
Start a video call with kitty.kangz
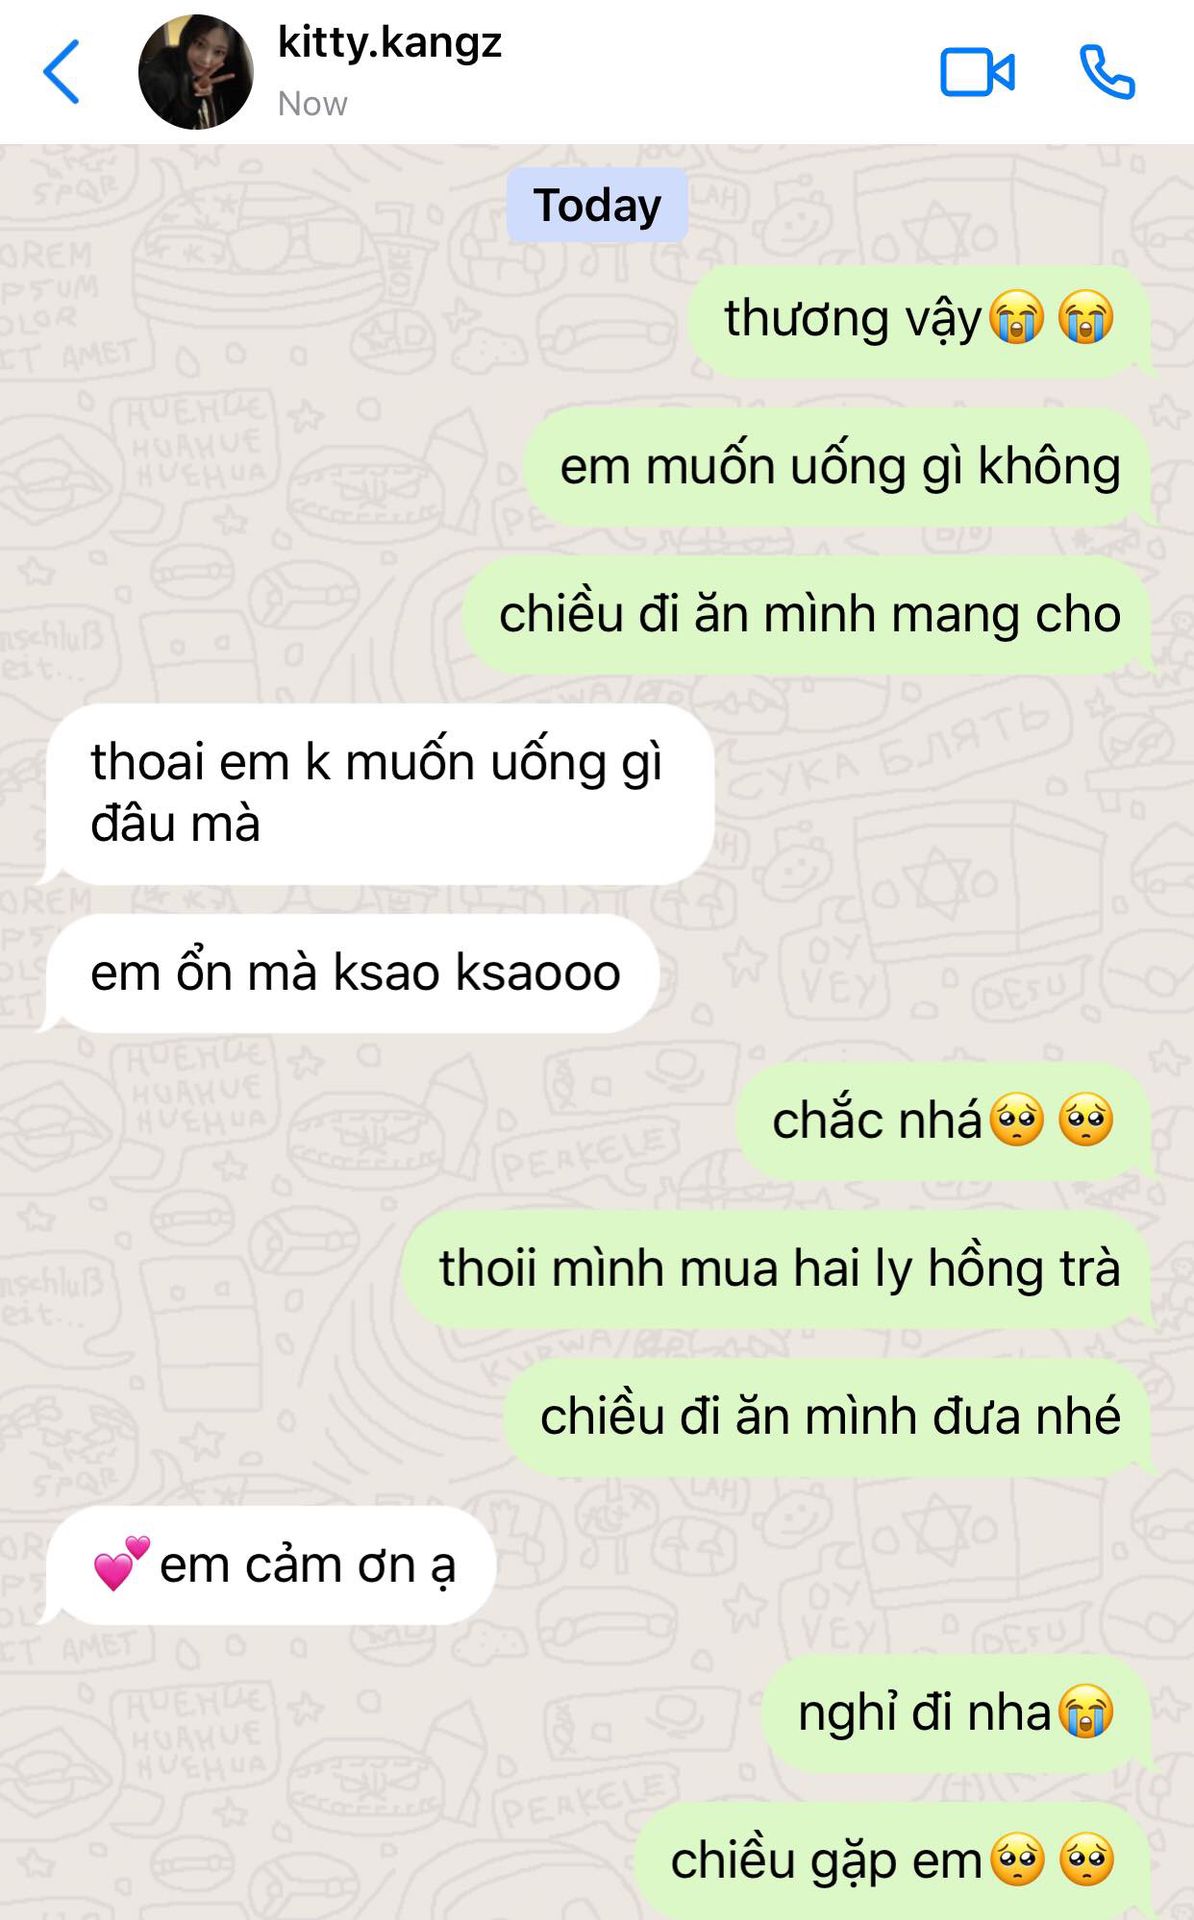click(x=977, y=73)
